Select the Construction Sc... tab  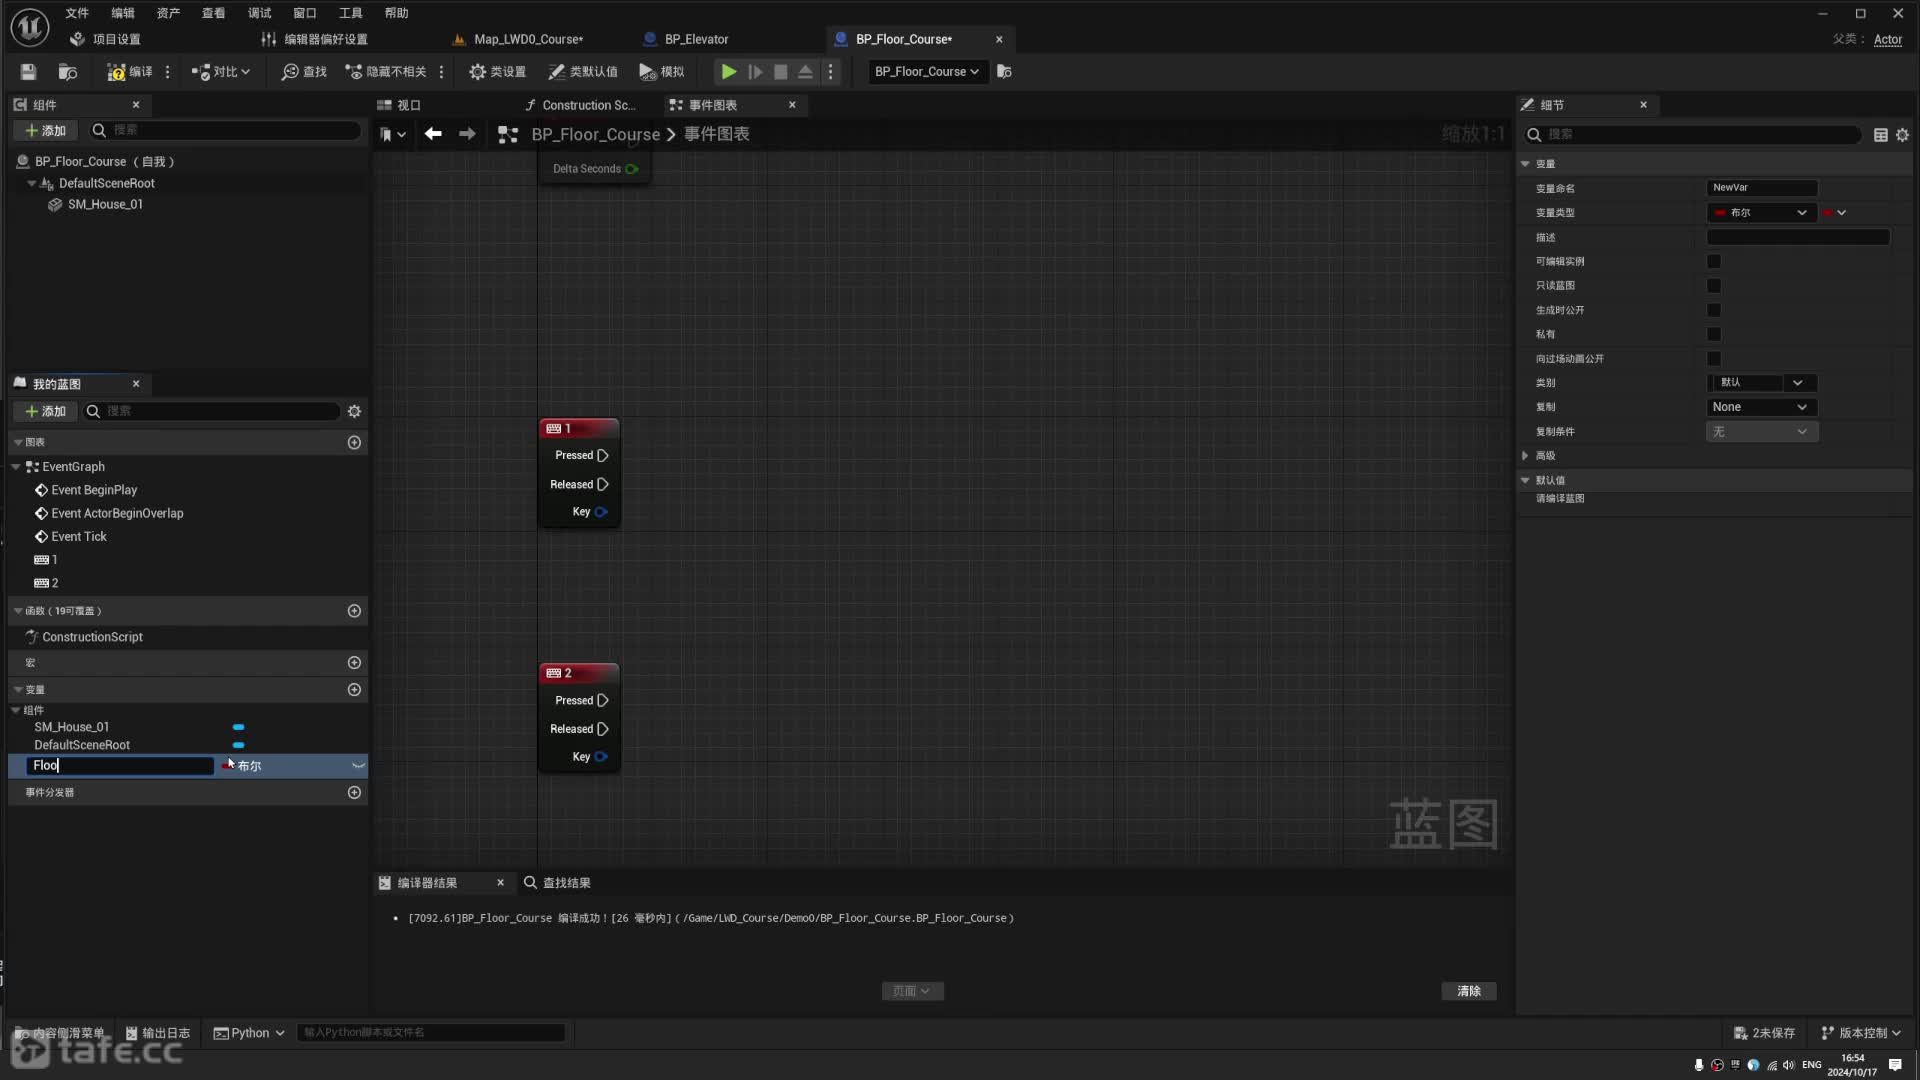(589, 104)
